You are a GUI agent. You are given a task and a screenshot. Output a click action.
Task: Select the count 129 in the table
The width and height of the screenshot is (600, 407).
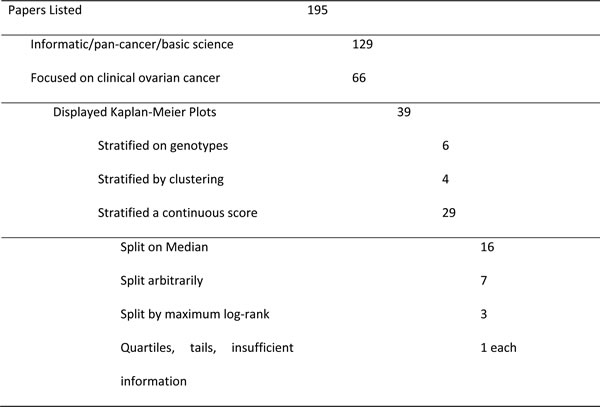click(x=363, y=45)
